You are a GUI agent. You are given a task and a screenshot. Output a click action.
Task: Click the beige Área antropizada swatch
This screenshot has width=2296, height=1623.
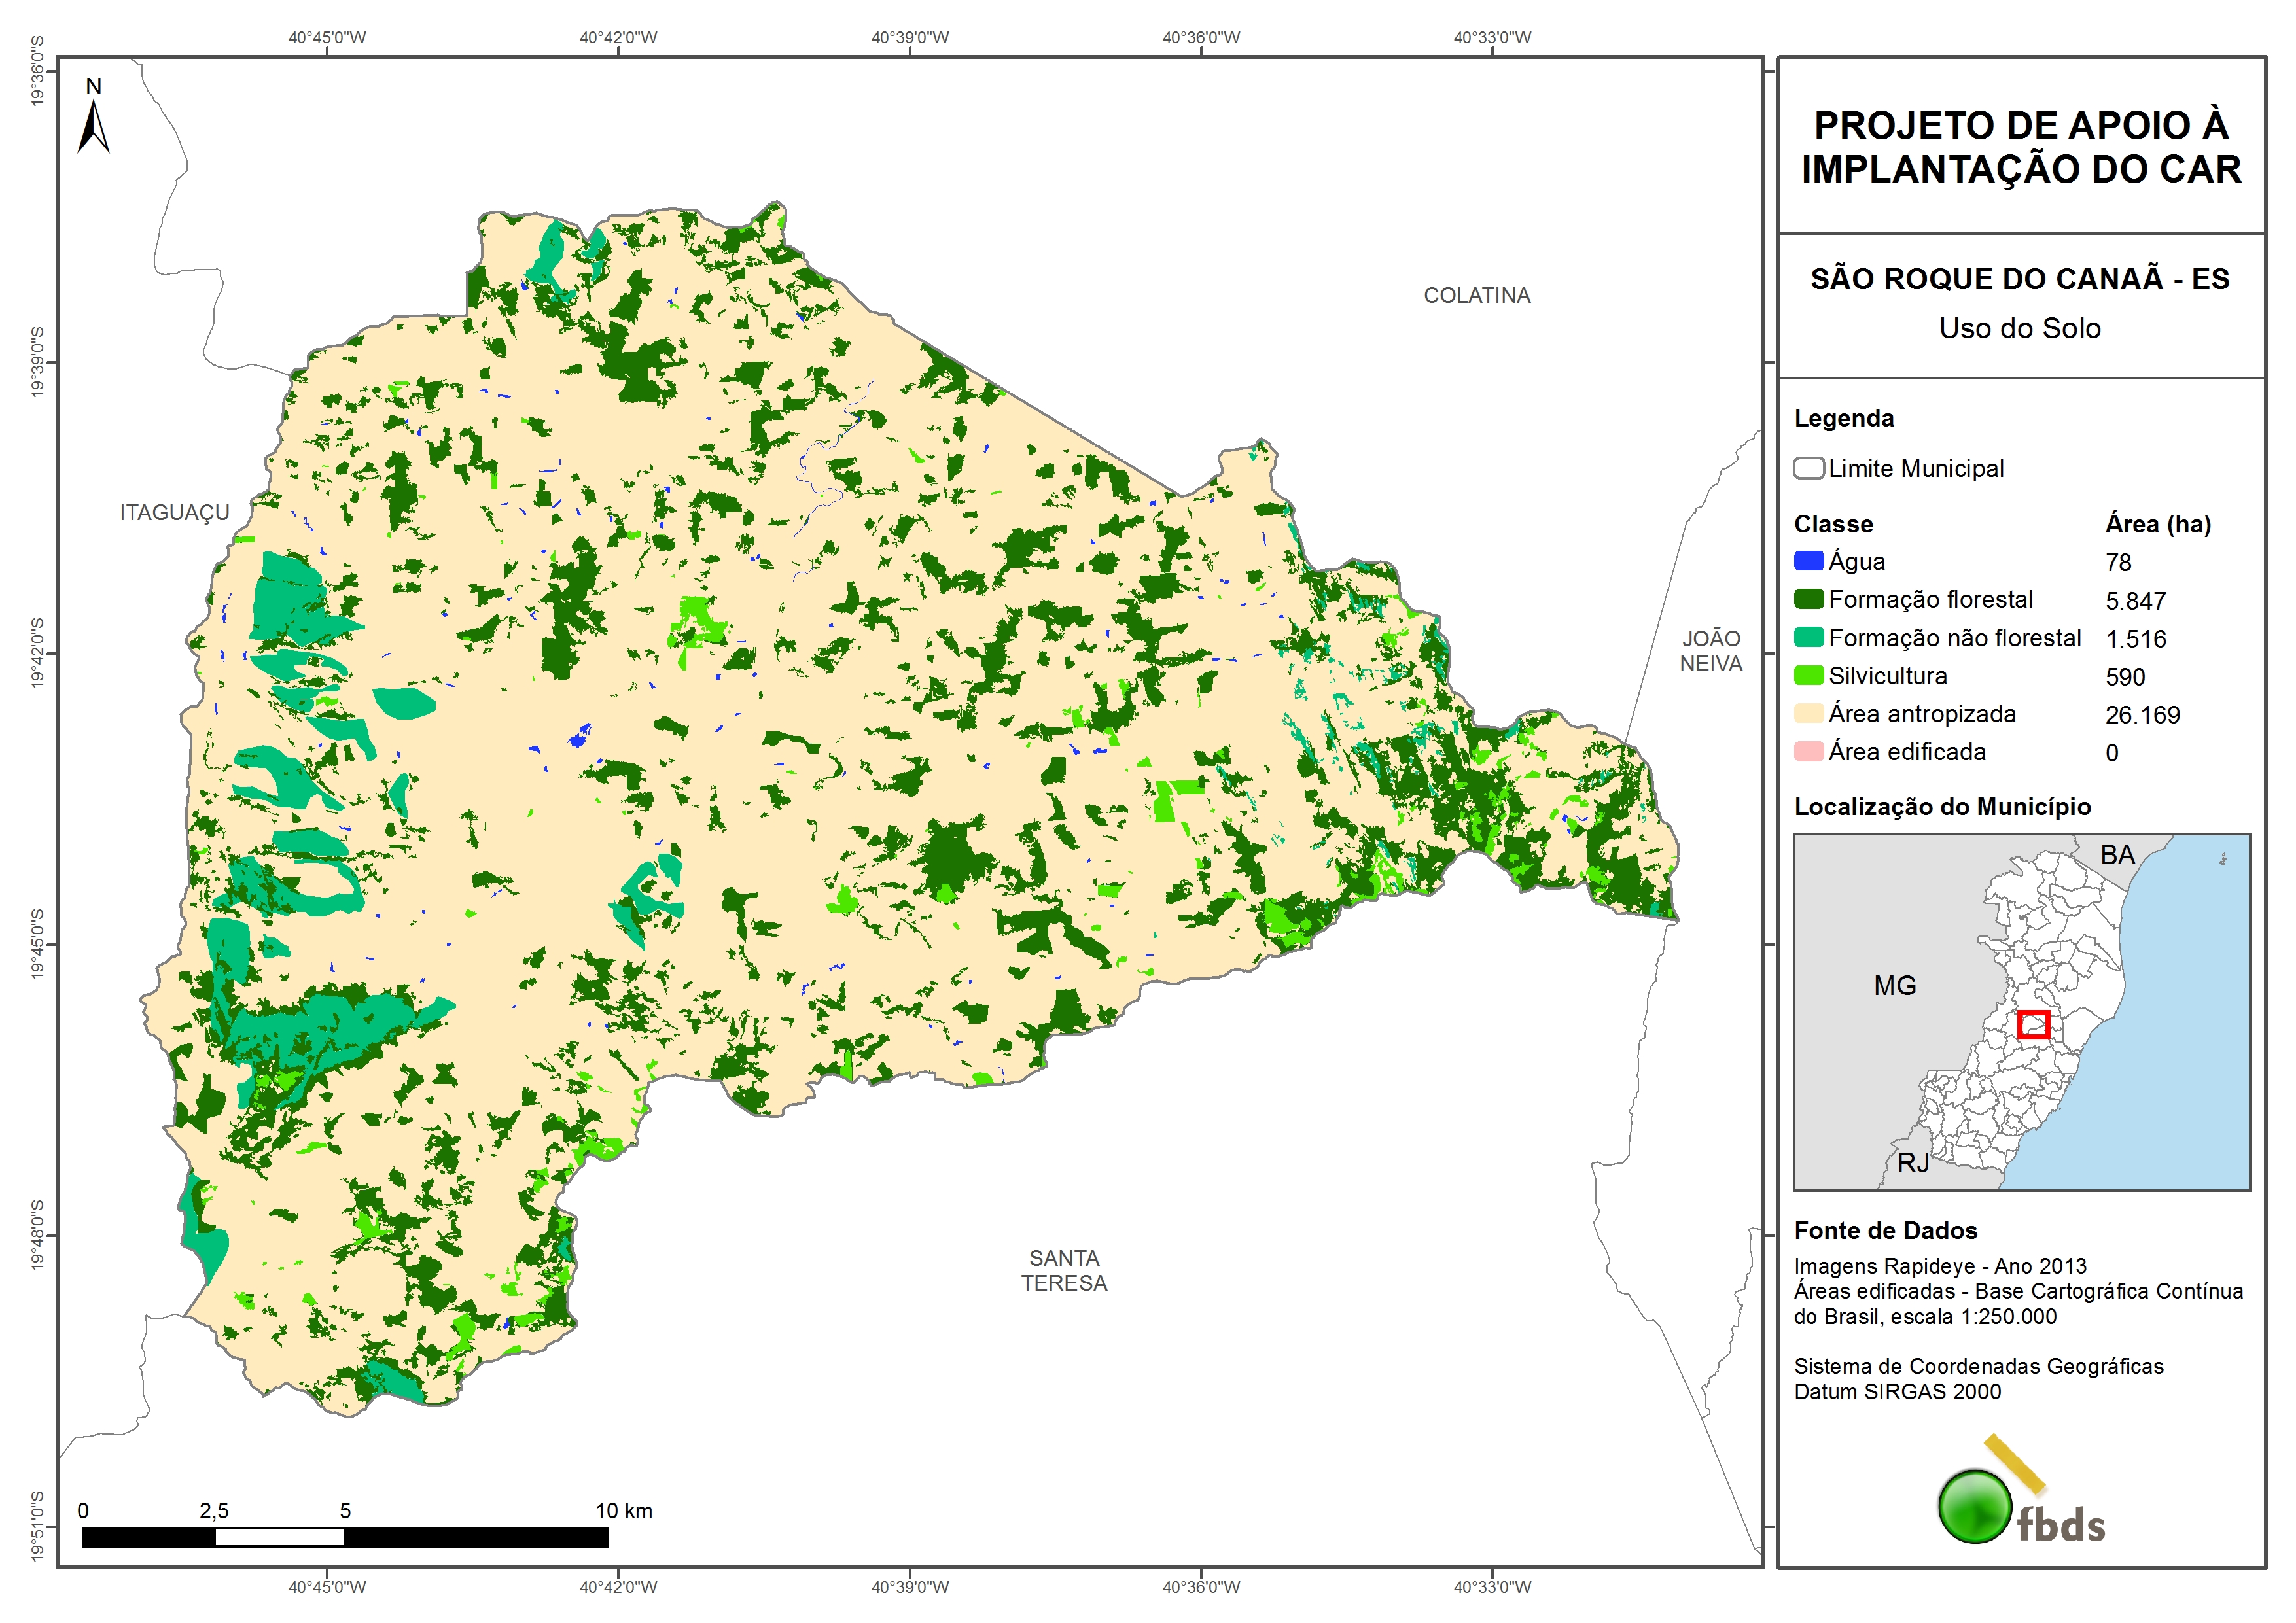tap(1808, 713)
